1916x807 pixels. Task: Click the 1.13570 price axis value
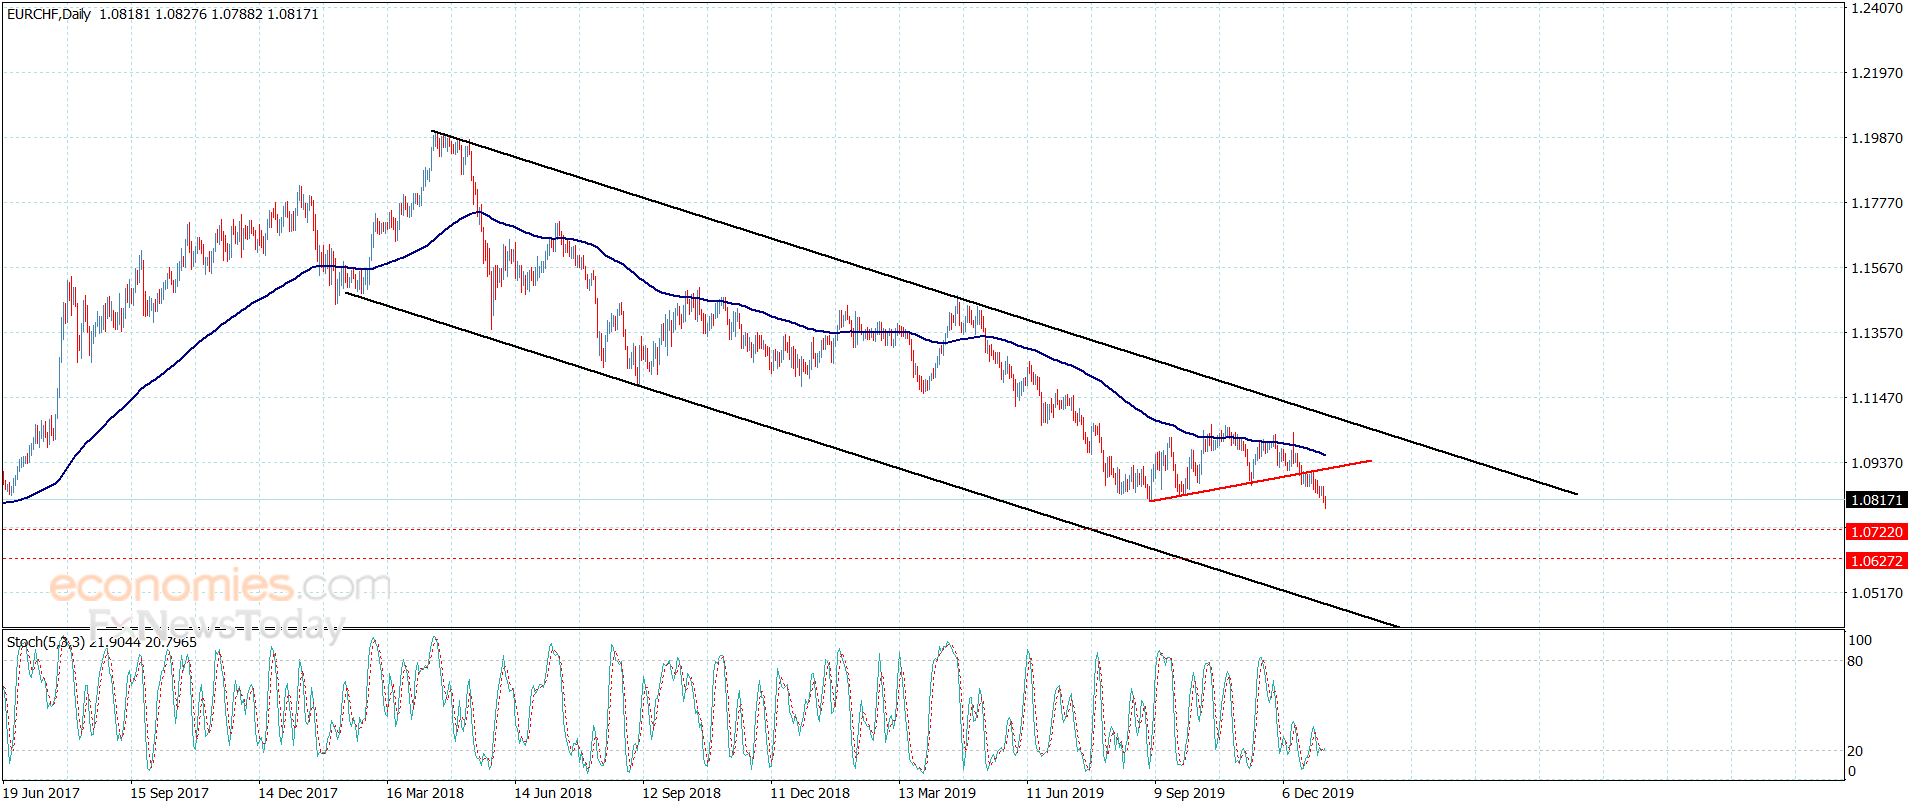coord(1877,333)
